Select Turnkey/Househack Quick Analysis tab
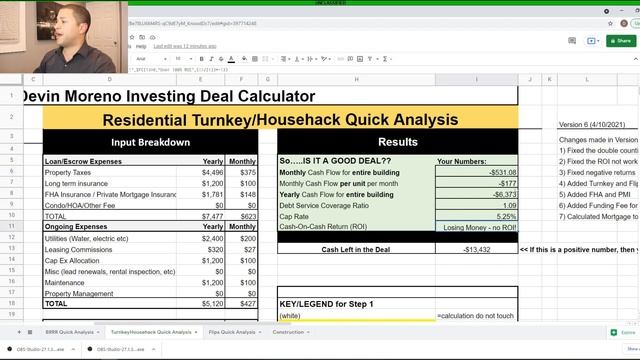640x360 pixels. 151,332
